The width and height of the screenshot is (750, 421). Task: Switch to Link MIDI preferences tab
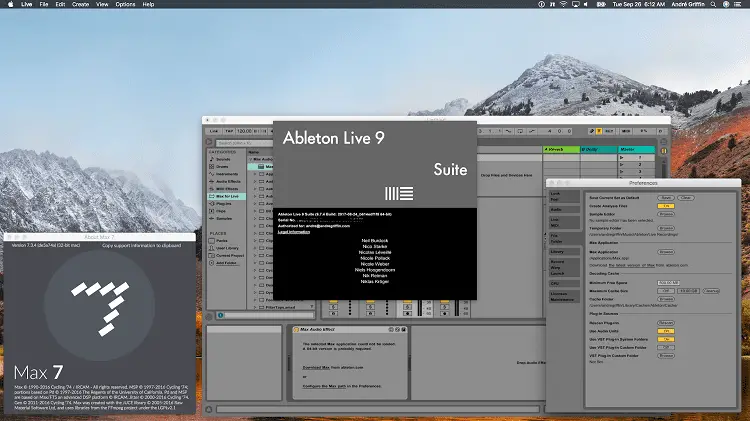563,222
